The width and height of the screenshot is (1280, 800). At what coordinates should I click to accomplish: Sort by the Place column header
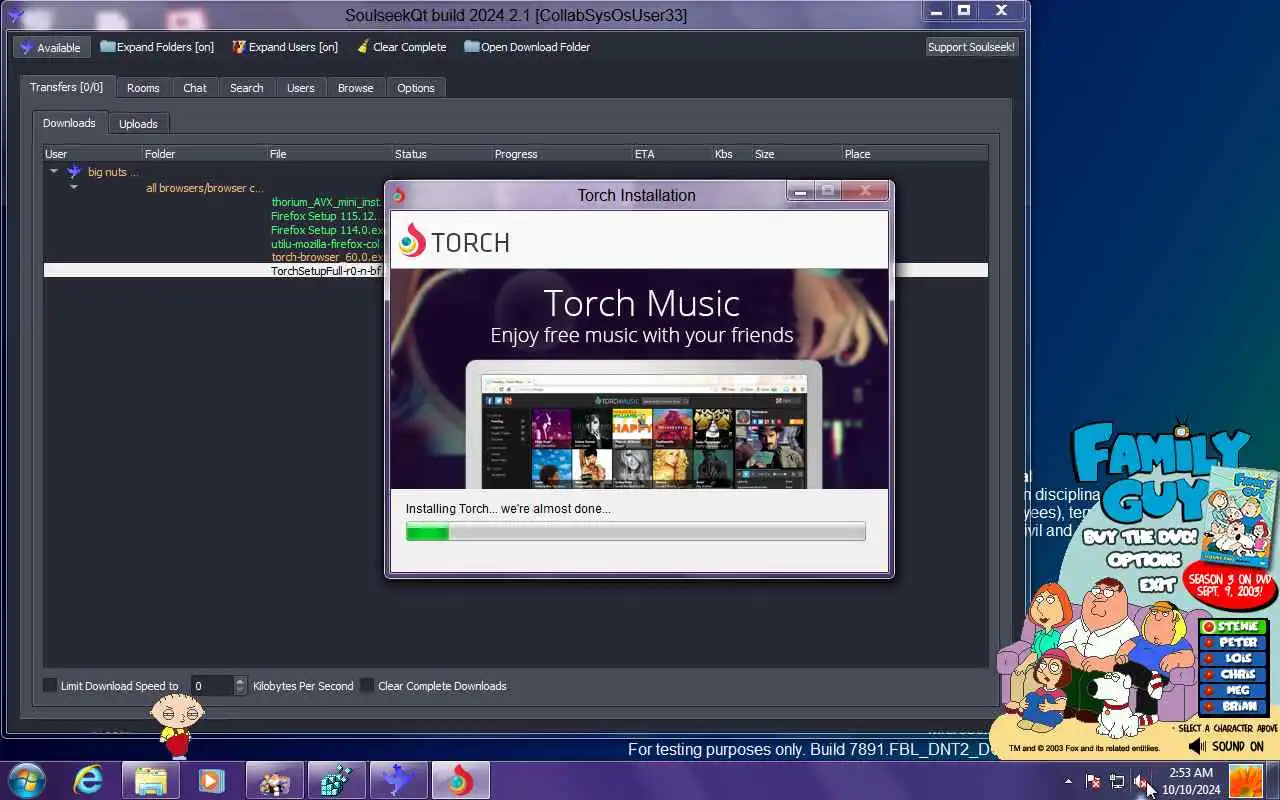(915, 154)
